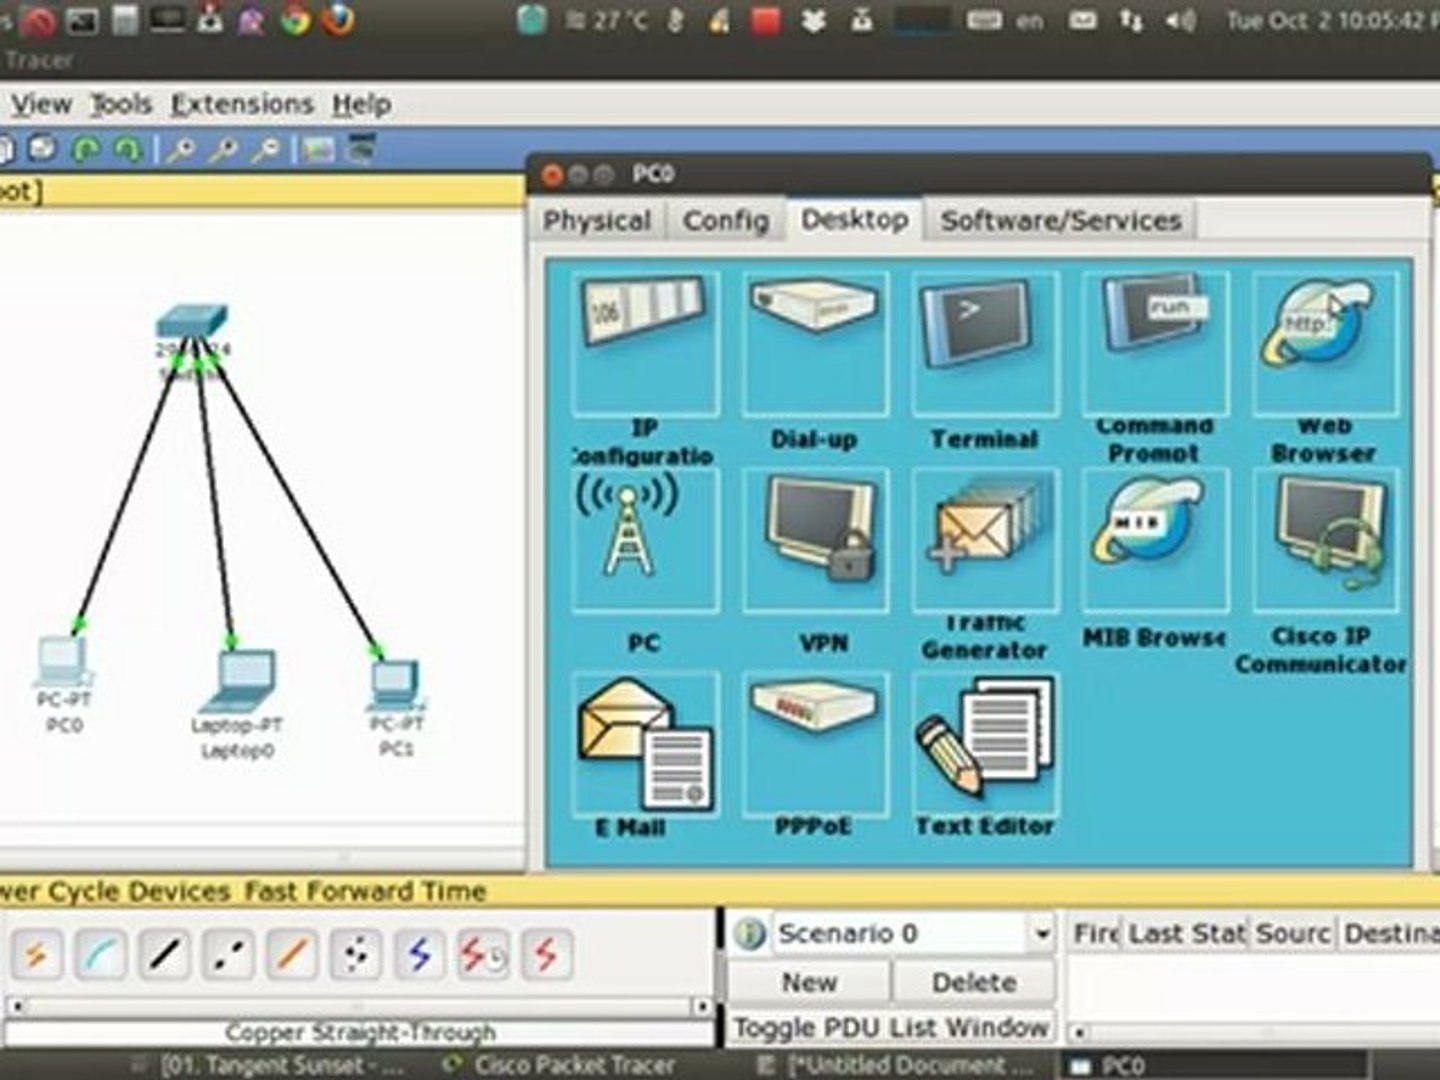Select Copper Straight-Through cable

164,955
